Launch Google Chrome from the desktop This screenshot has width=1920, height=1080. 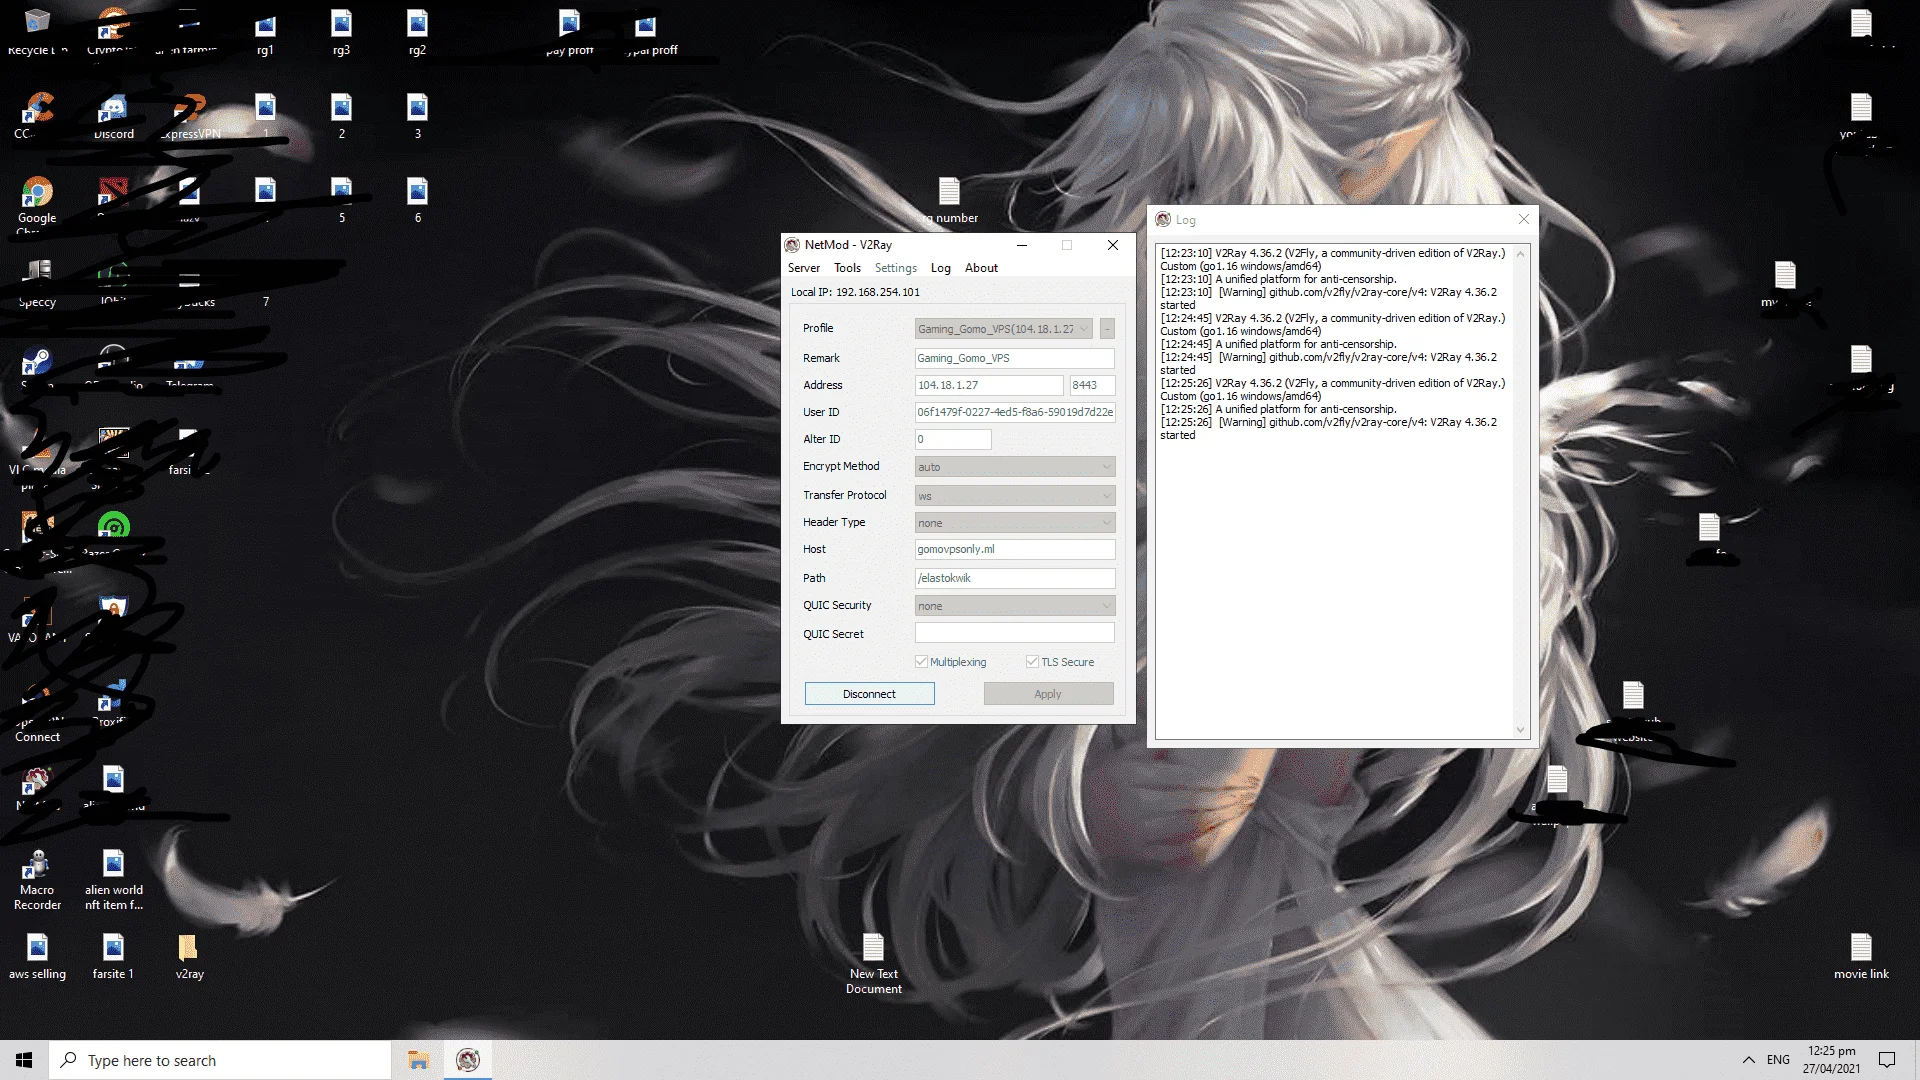click(37, 204)
